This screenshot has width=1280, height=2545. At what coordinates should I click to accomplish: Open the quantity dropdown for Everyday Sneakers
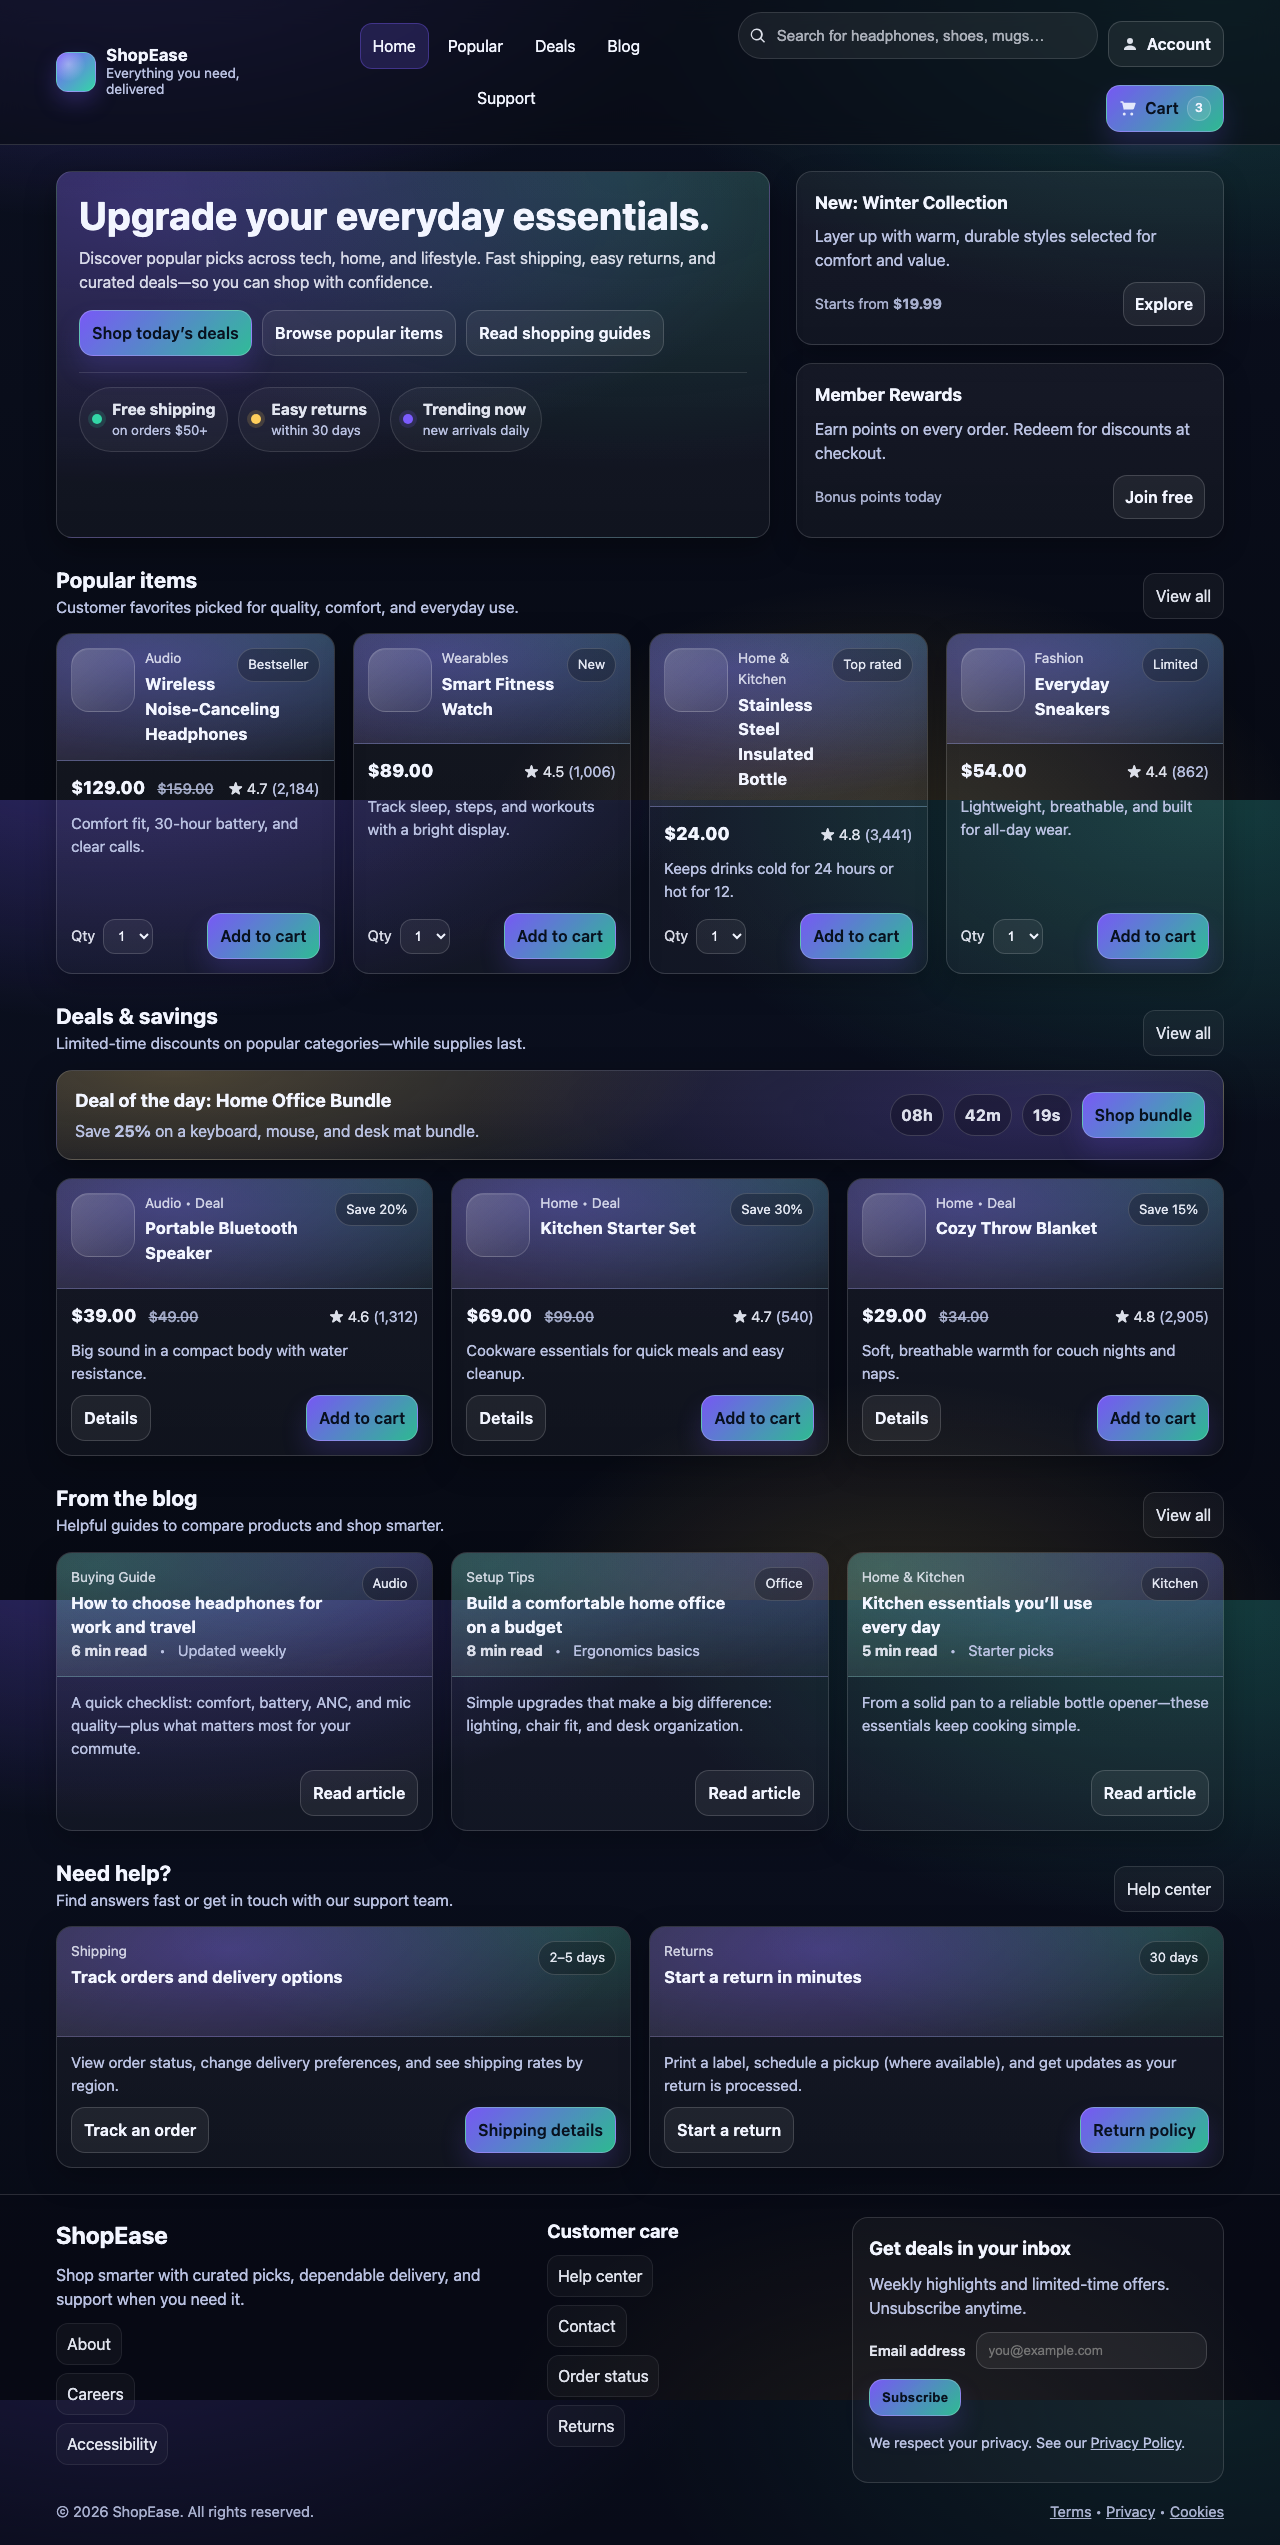point(1017,936)
